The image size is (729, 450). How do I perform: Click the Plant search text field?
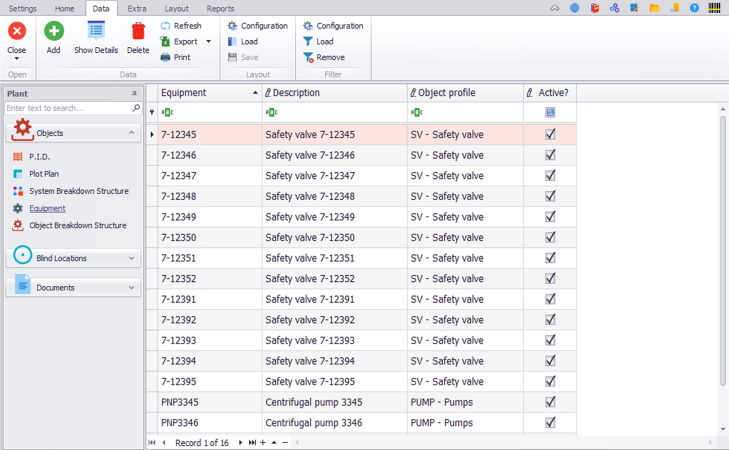68,108
